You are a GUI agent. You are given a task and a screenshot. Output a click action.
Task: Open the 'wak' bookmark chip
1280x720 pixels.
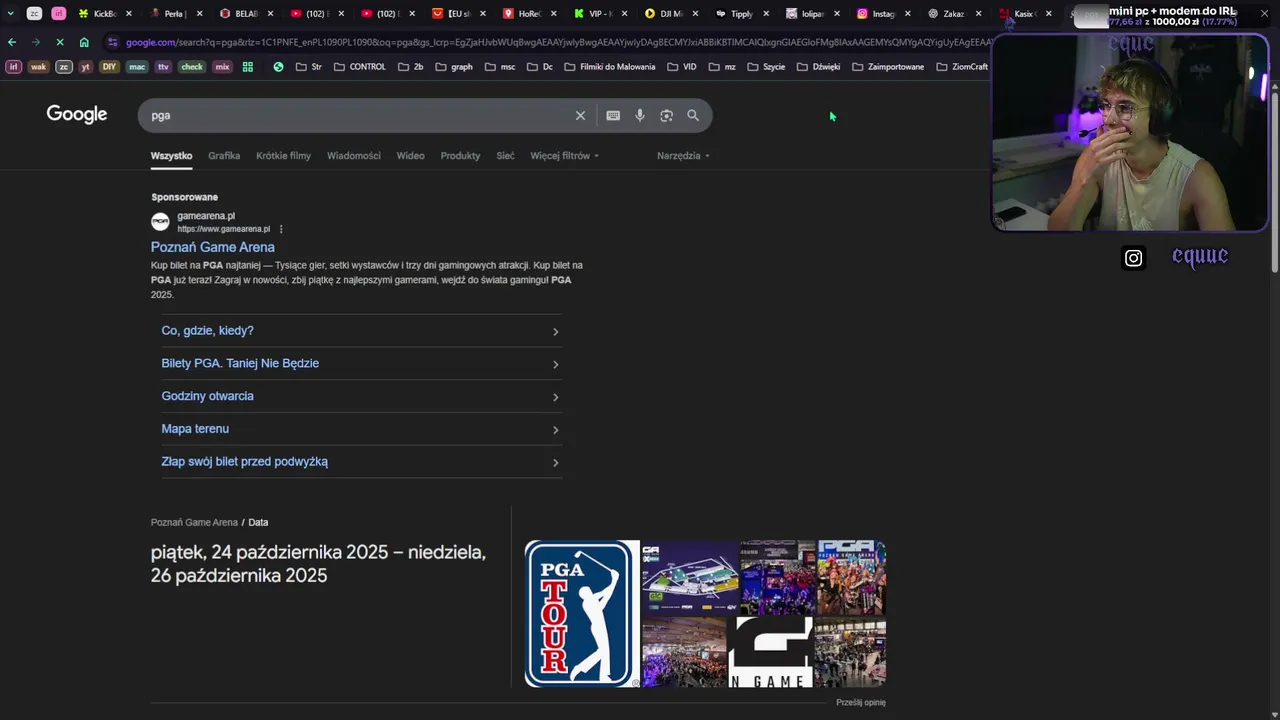pyautogui.click(x=38, y=67)
